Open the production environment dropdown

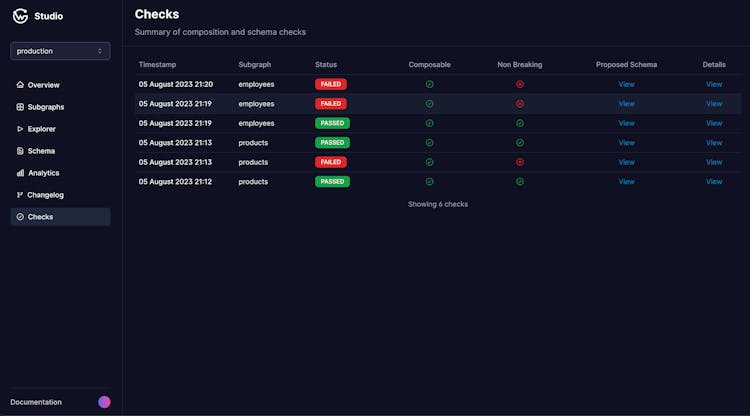coord(60,51)
